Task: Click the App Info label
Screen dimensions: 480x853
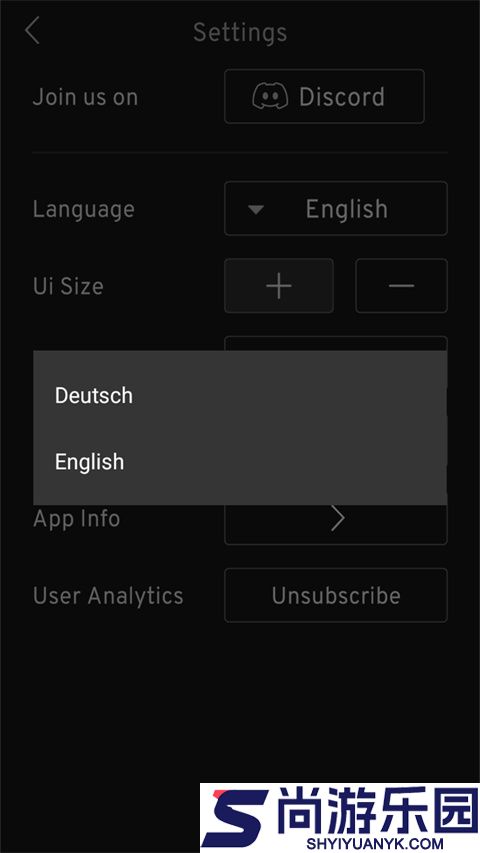Action: 77,519
